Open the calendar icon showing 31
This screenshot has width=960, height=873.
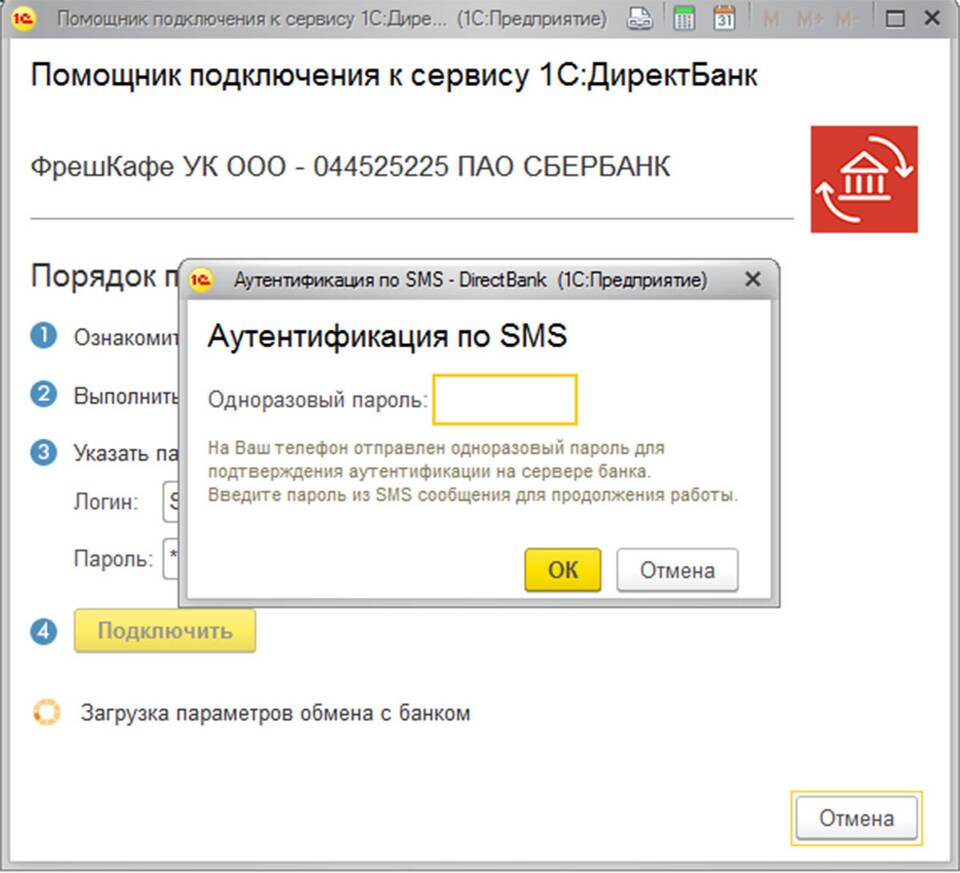(x=724, y=19)
